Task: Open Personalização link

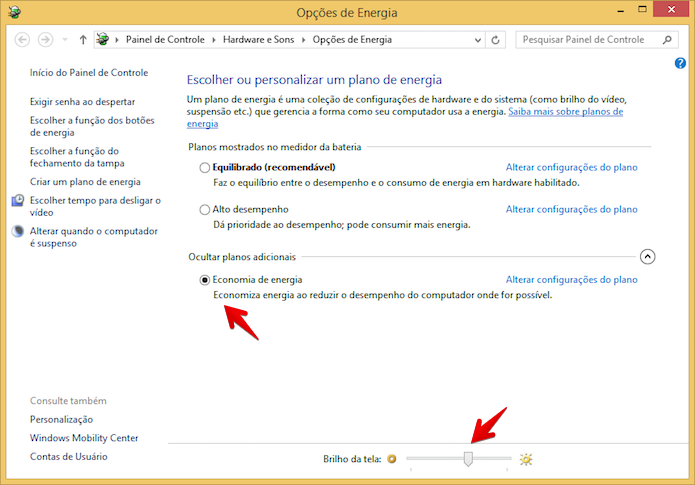Action: (x=62, y=419)
